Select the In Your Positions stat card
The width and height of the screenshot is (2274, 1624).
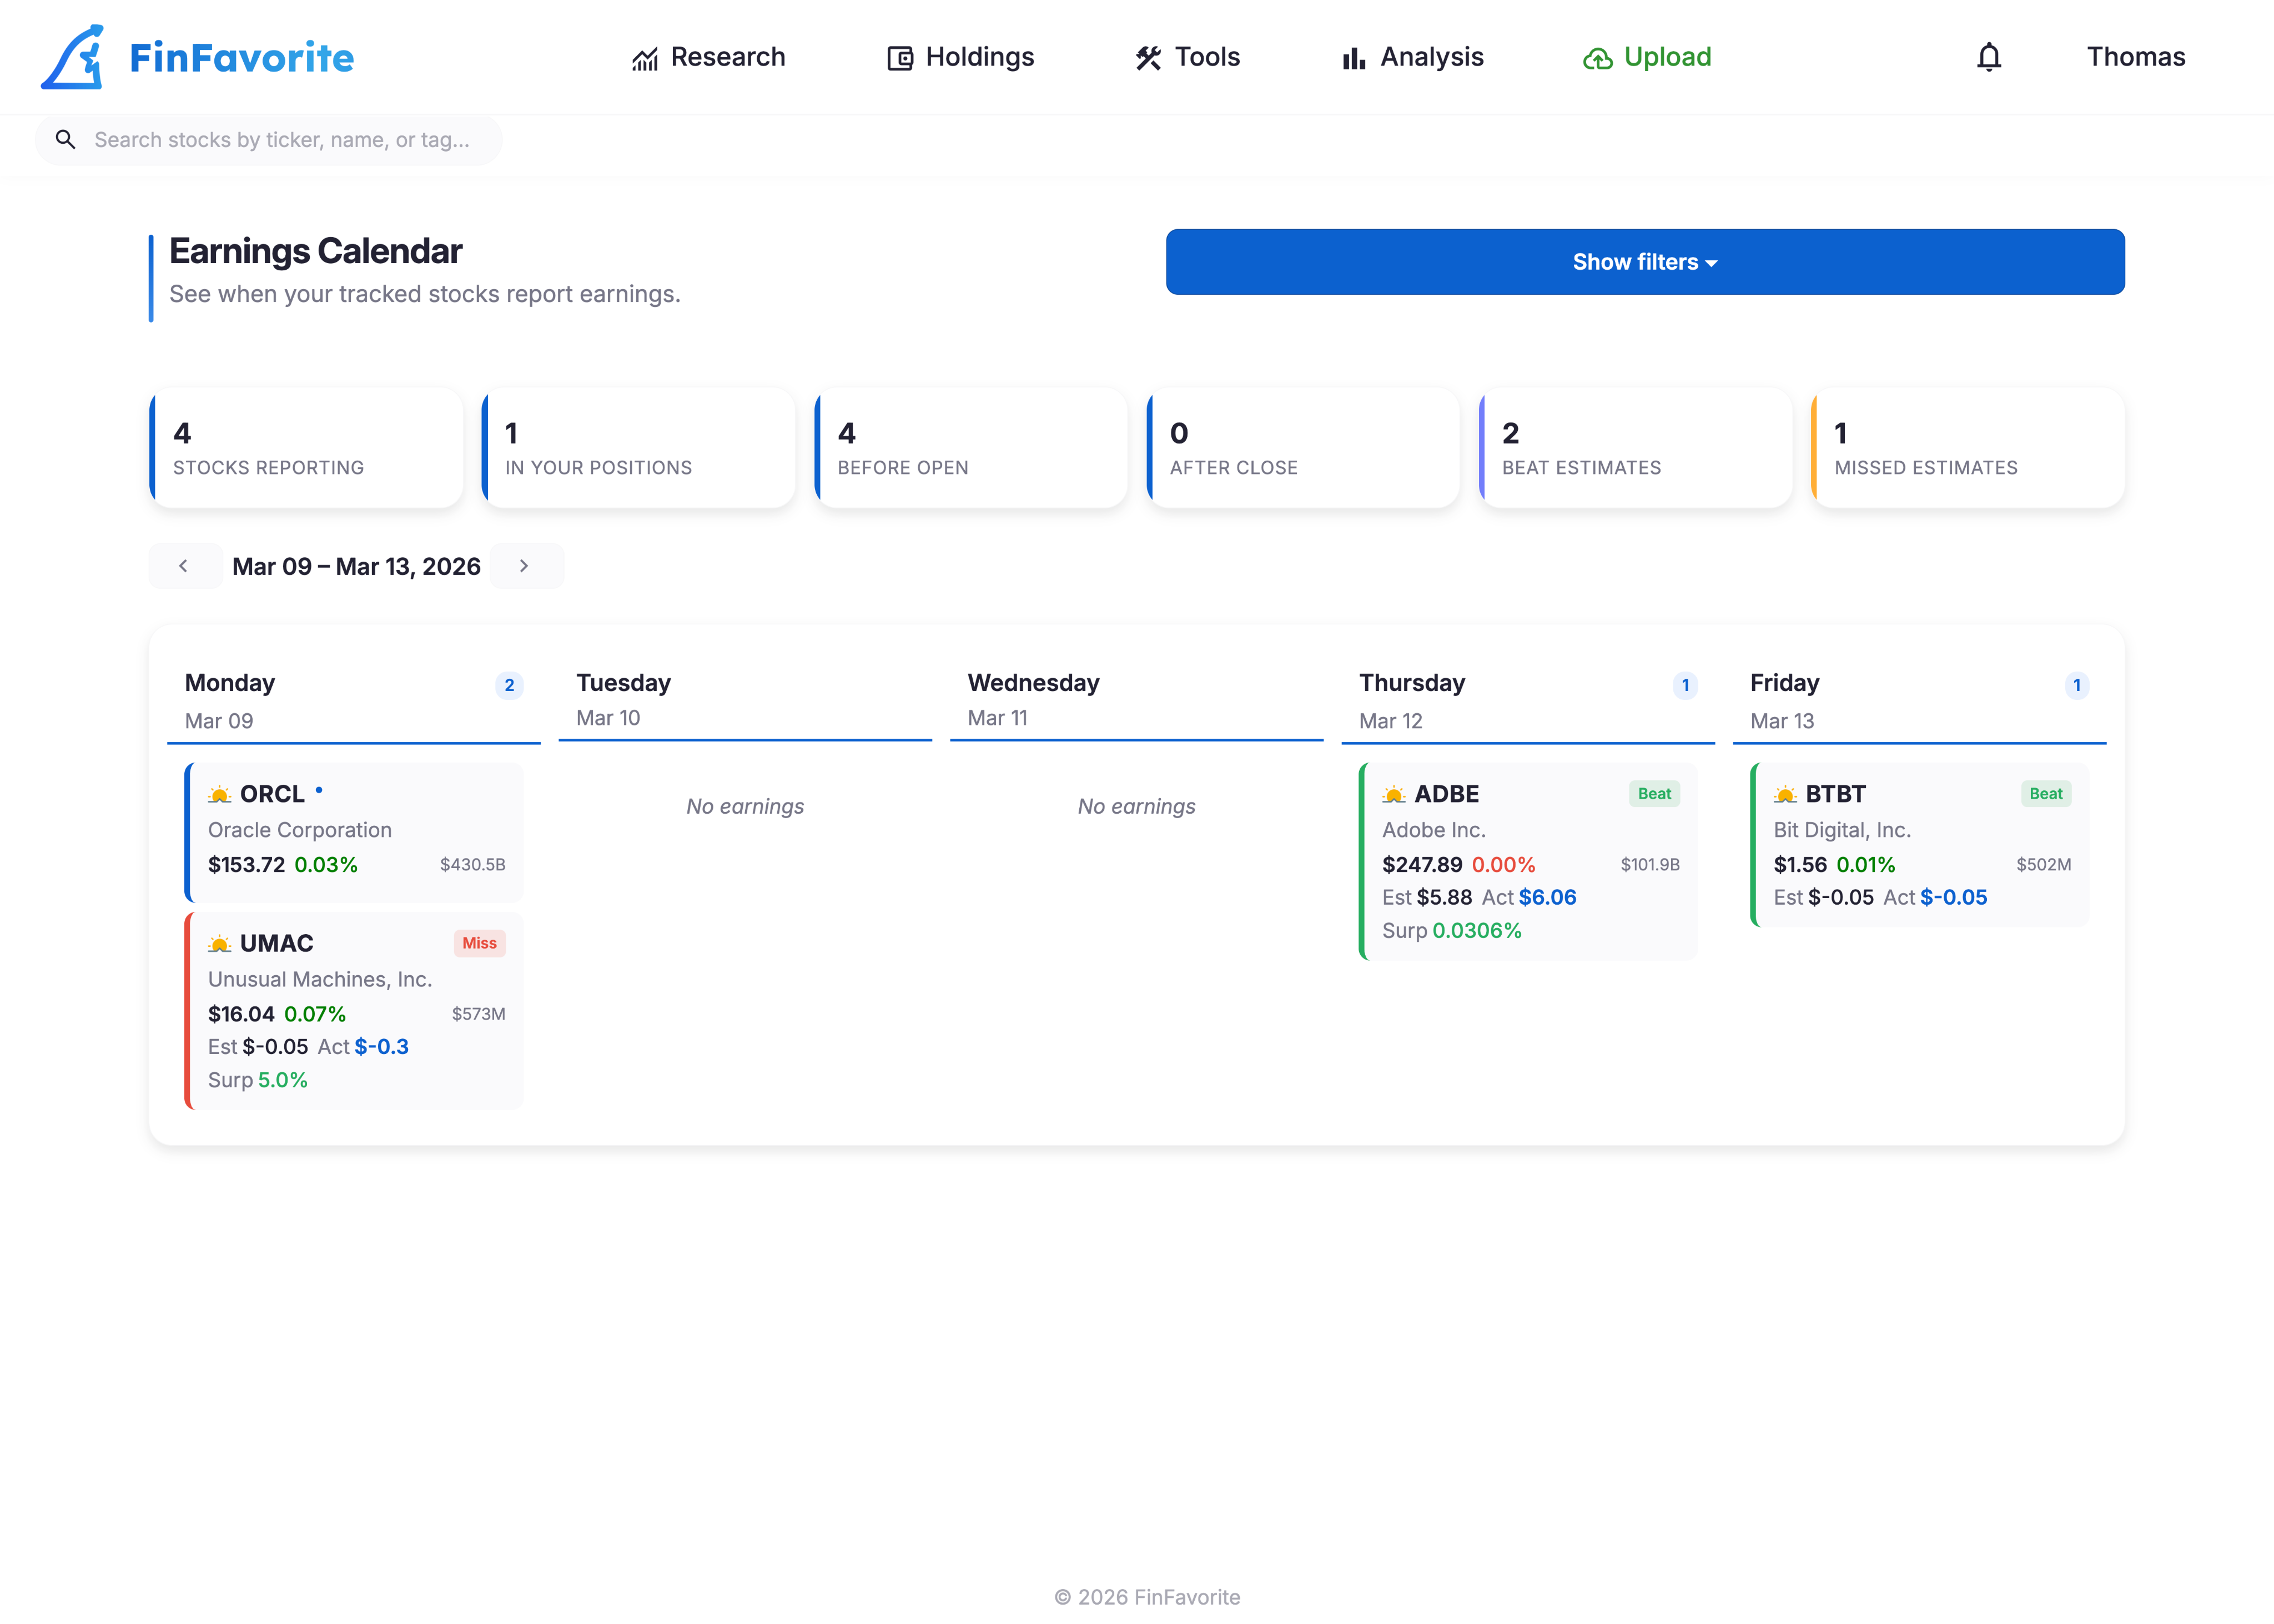pos(638,448)
